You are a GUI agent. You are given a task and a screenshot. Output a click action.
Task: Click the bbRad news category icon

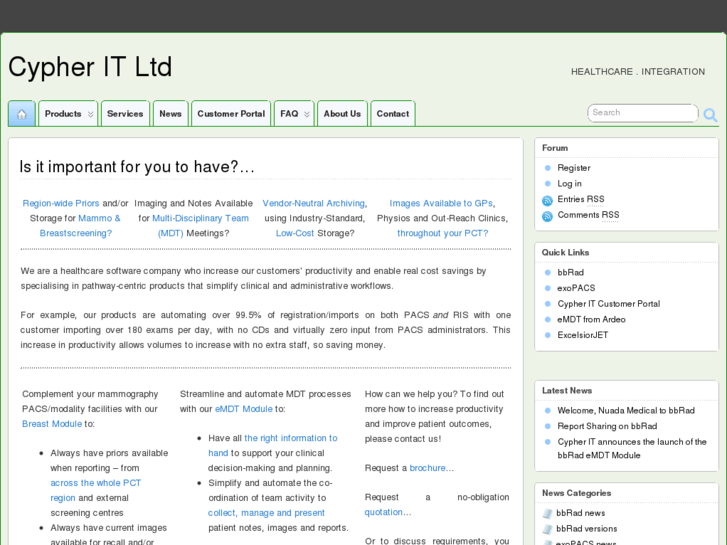click(x=548, y=513)
